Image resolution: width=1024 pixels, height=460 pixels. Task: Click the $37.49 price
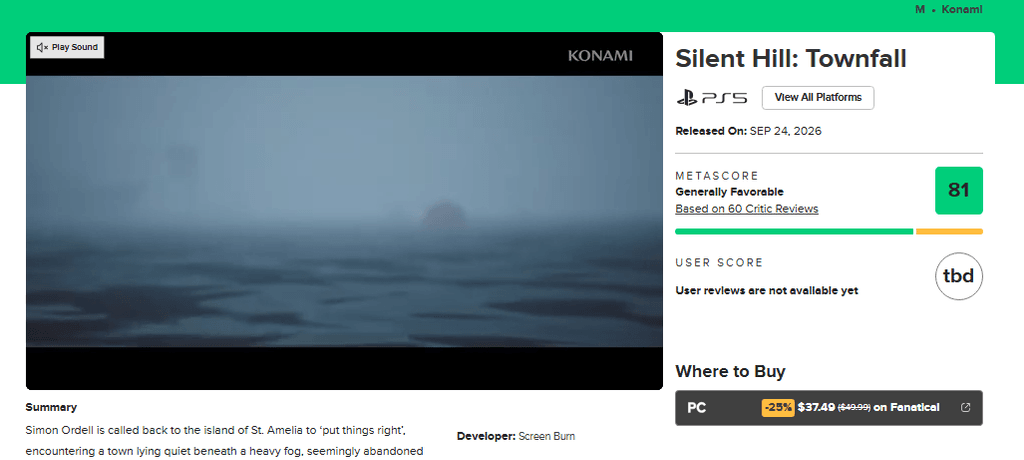tap(816, 408)
